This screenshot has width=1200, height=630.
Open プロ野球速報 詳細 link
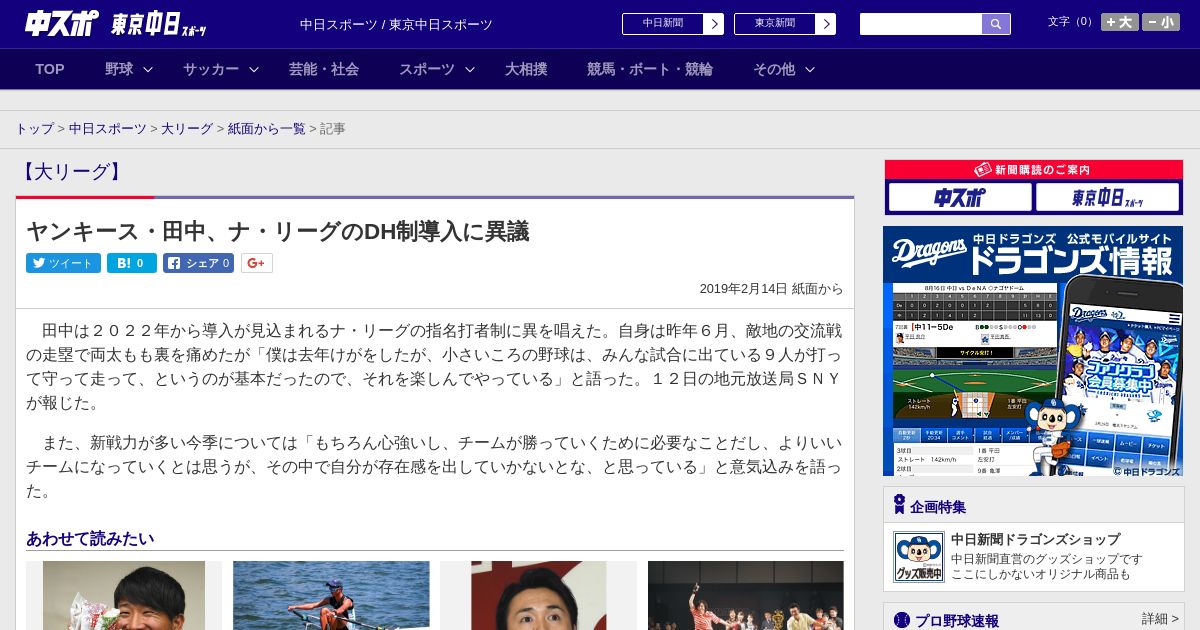coord(1160,620)
